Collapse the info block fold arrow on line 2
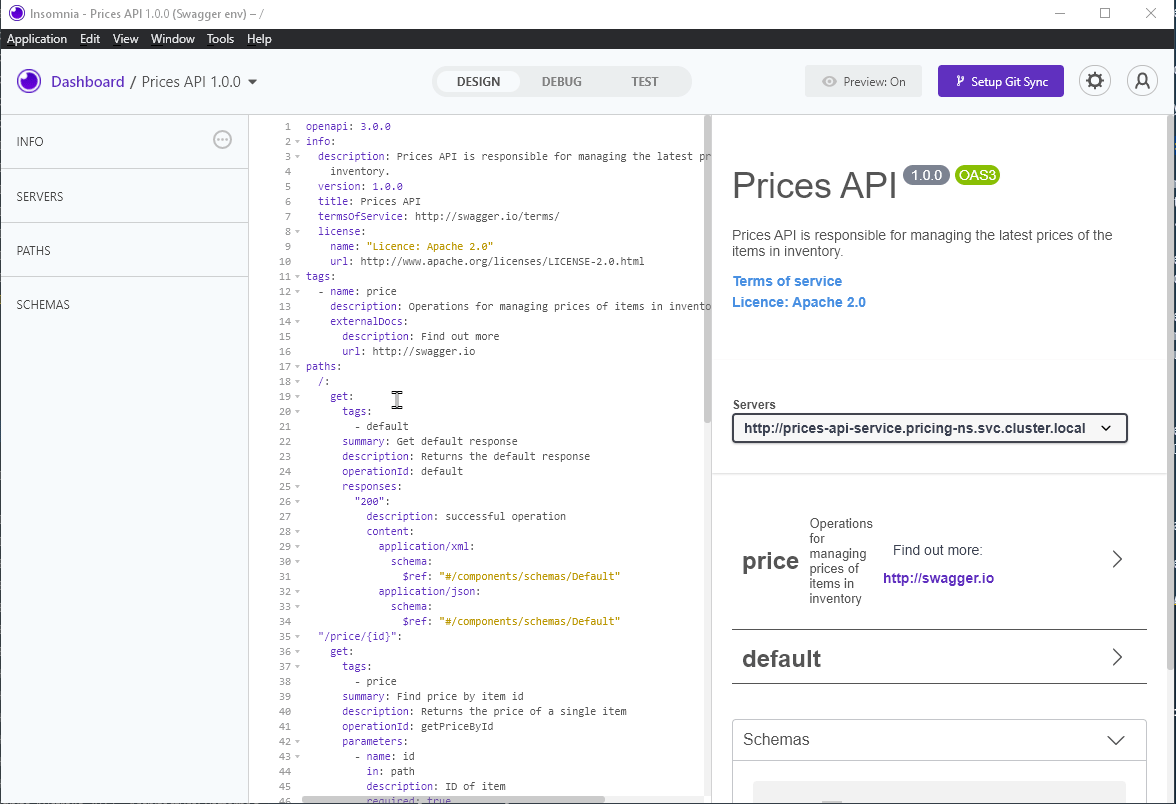 pos(298,142)
